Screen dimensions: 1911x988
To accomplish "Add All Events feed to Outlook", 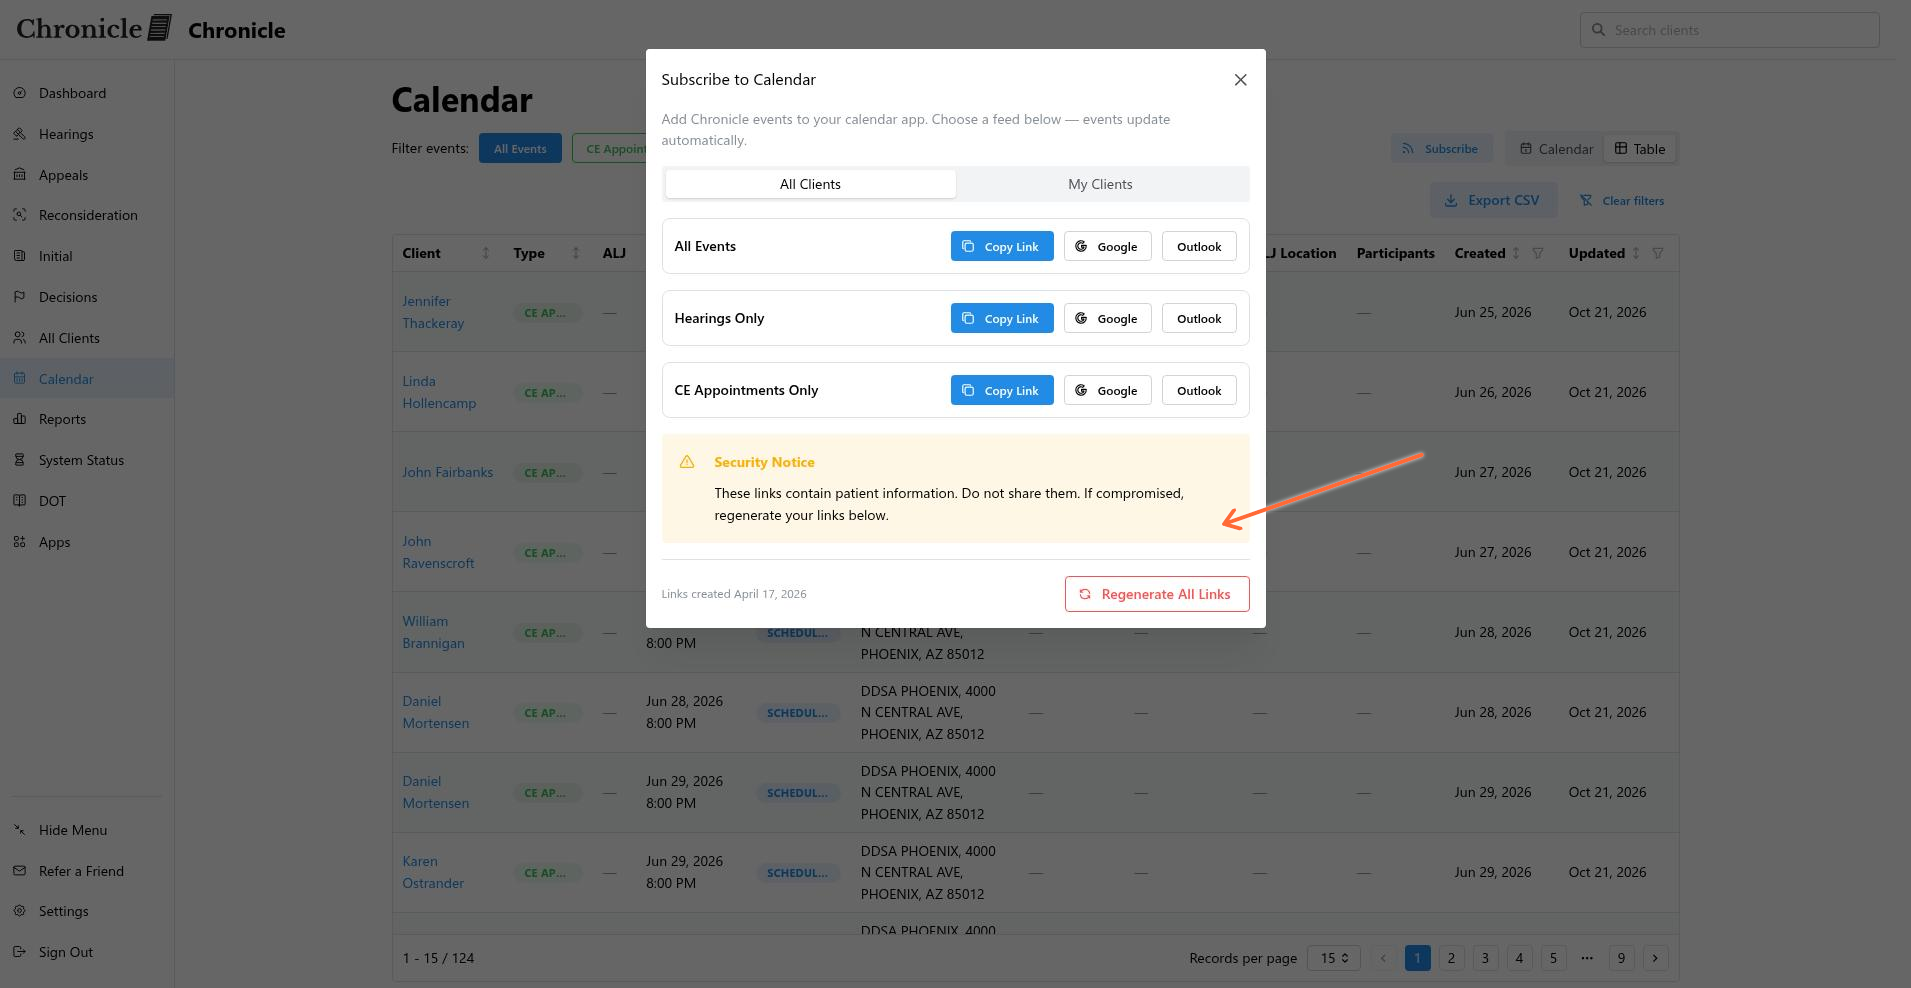I will tap(1199, 246).
